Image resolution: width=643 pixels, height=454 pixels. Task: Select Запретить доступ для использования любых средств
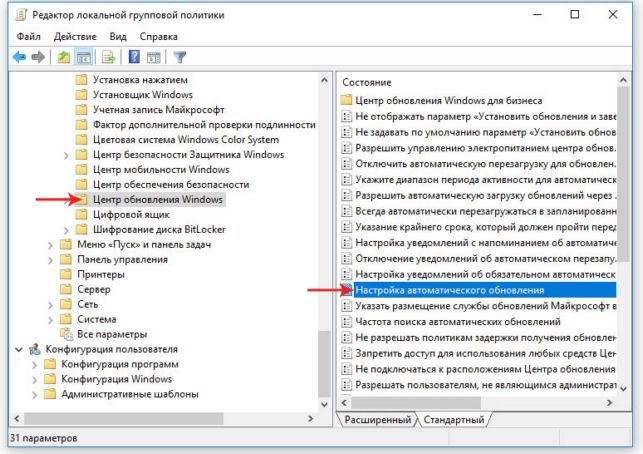[x=486, y=353]
